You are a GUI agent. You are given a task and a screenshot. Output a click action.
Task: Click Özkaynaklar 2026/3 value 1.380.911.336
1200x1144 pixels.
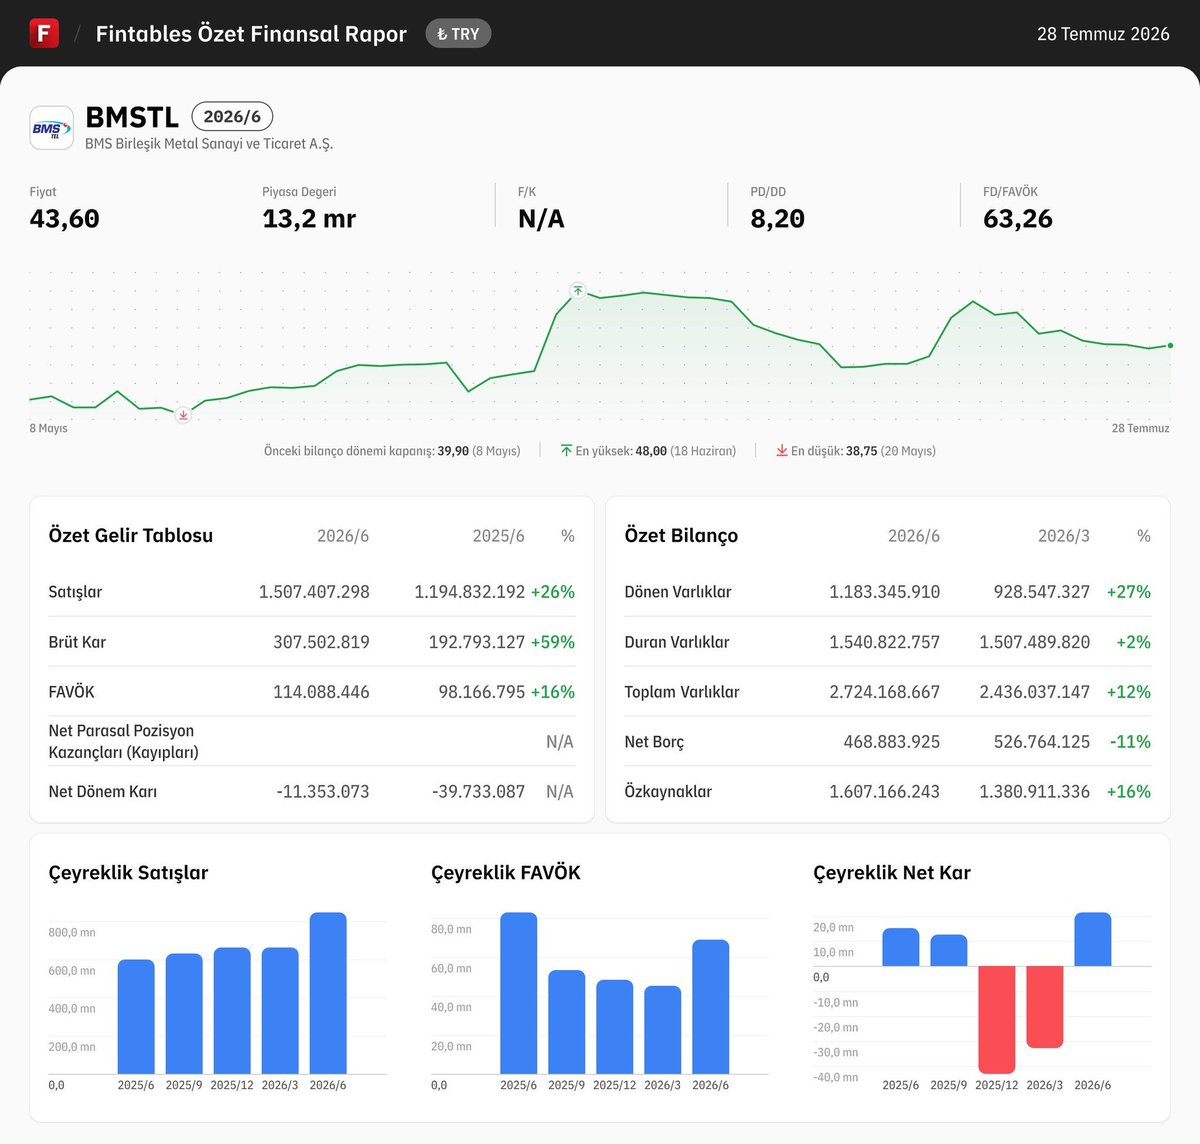coord(1035,792)
